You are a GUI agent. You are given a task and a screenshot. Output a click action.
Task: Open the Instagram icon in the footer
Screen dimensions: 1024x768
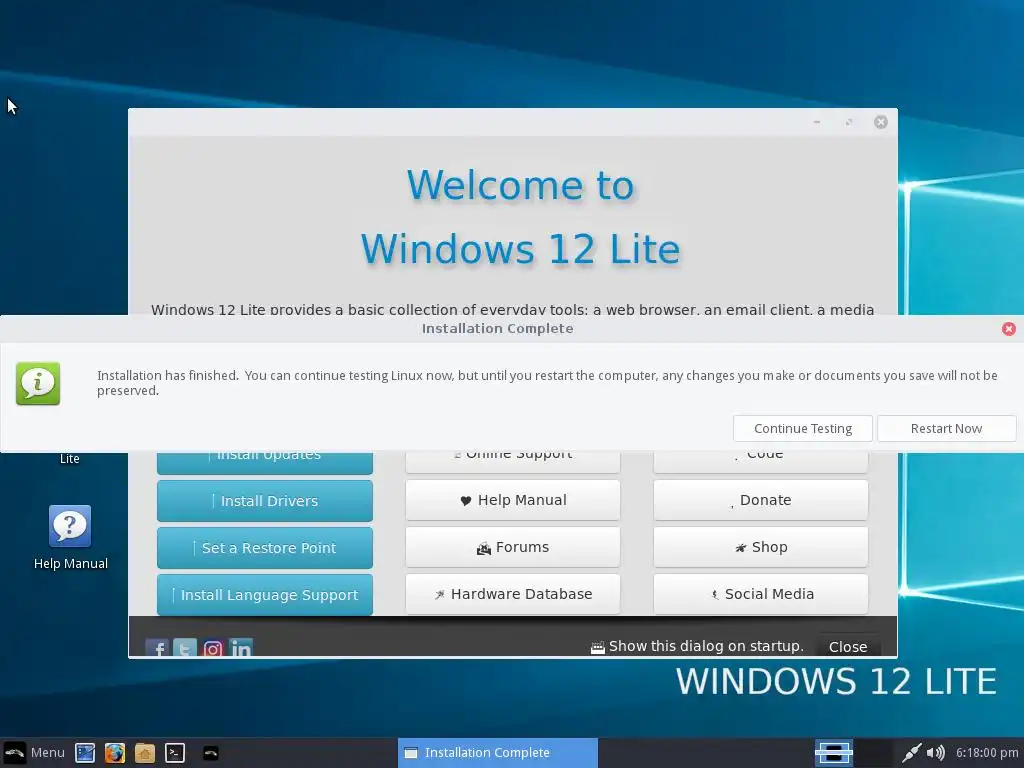tap(213, 648)
